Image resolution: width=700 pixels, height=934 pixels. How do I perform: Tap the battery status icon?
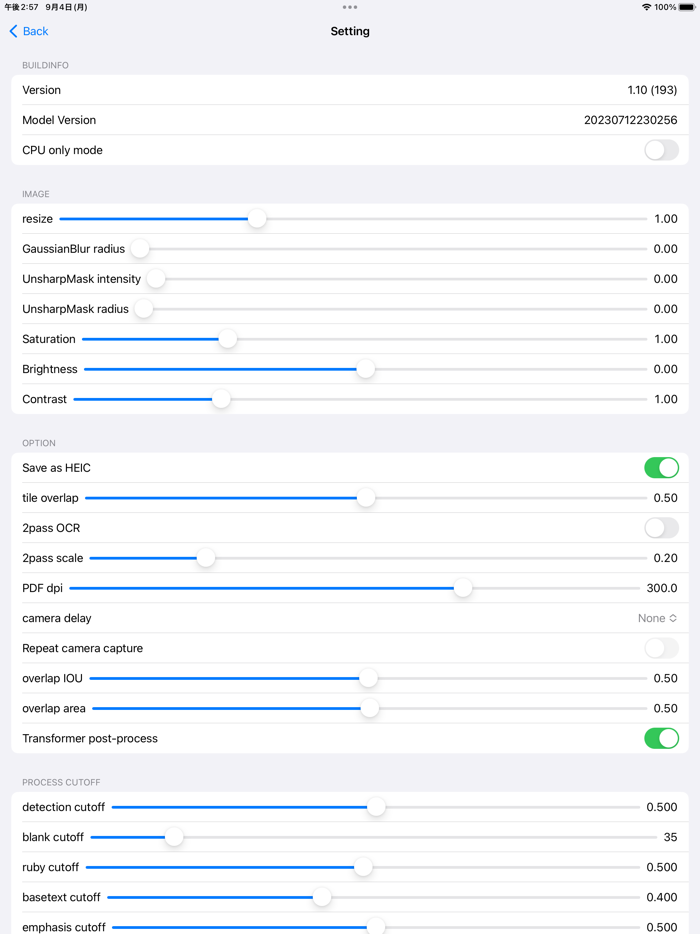click(687, 7)
